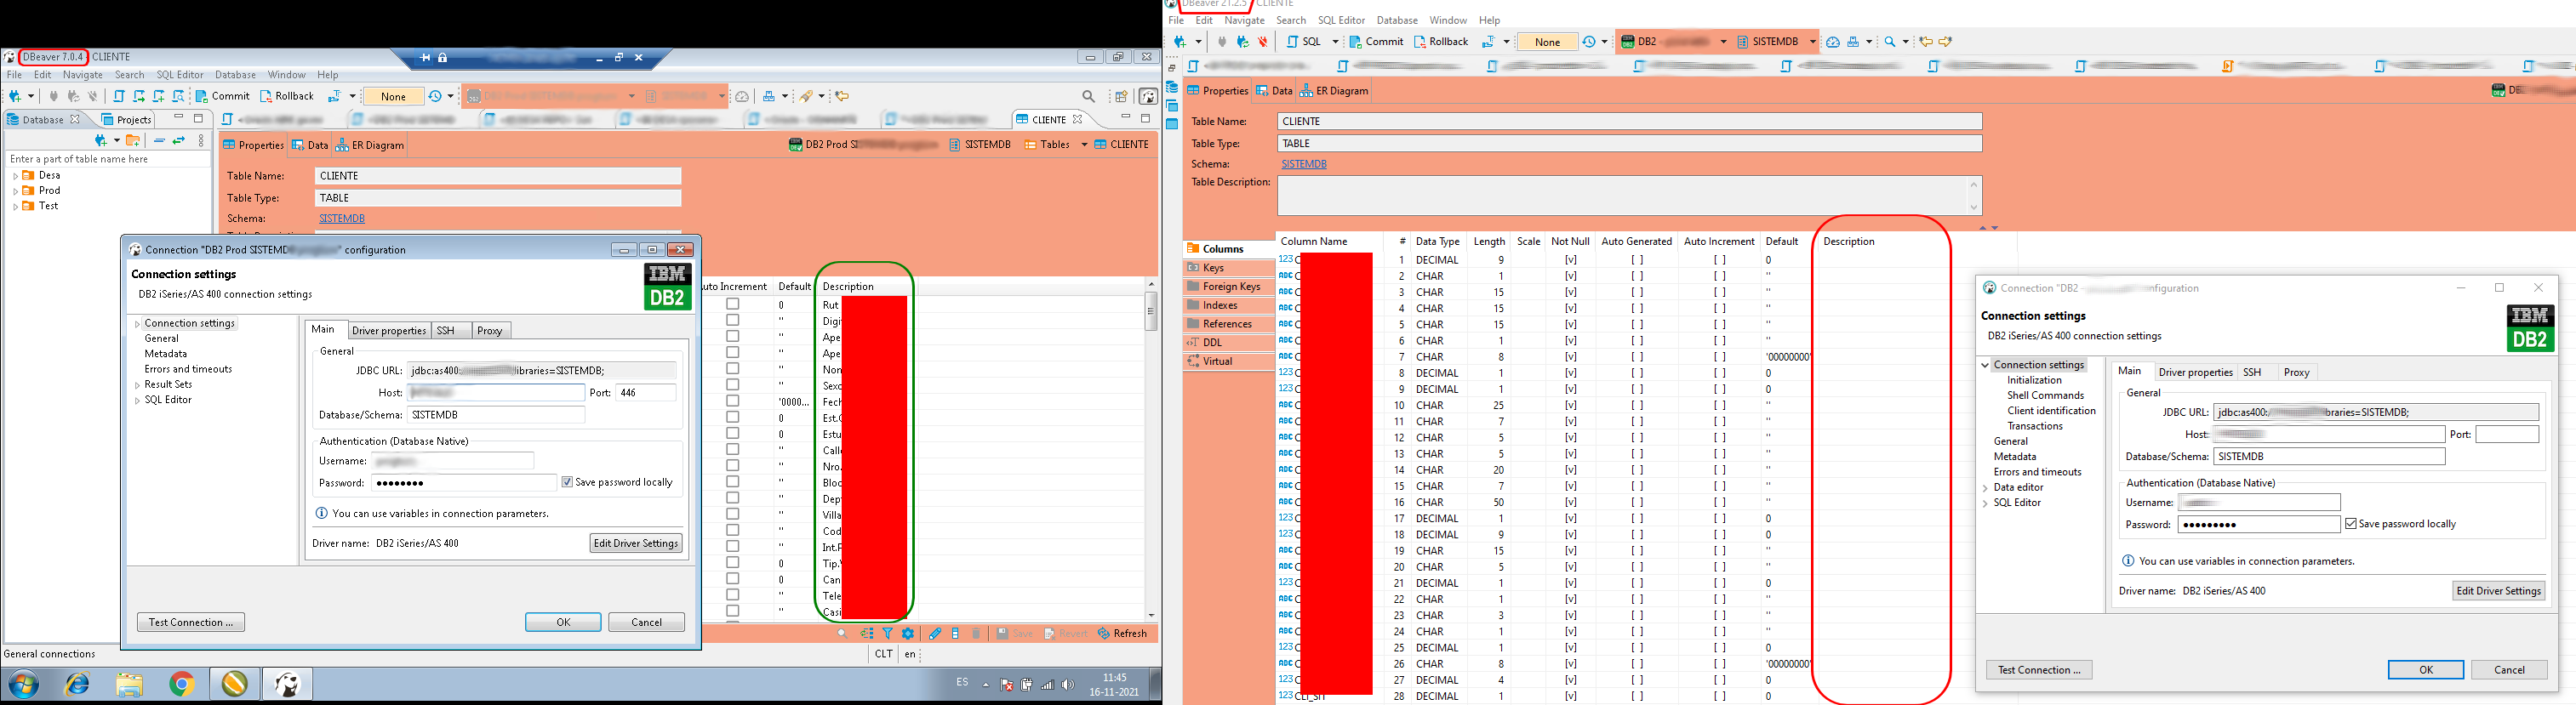The image size is (2576, 705).
Task: Open Internet Explorer from the Windows taskbar
Action: (77, 684)
